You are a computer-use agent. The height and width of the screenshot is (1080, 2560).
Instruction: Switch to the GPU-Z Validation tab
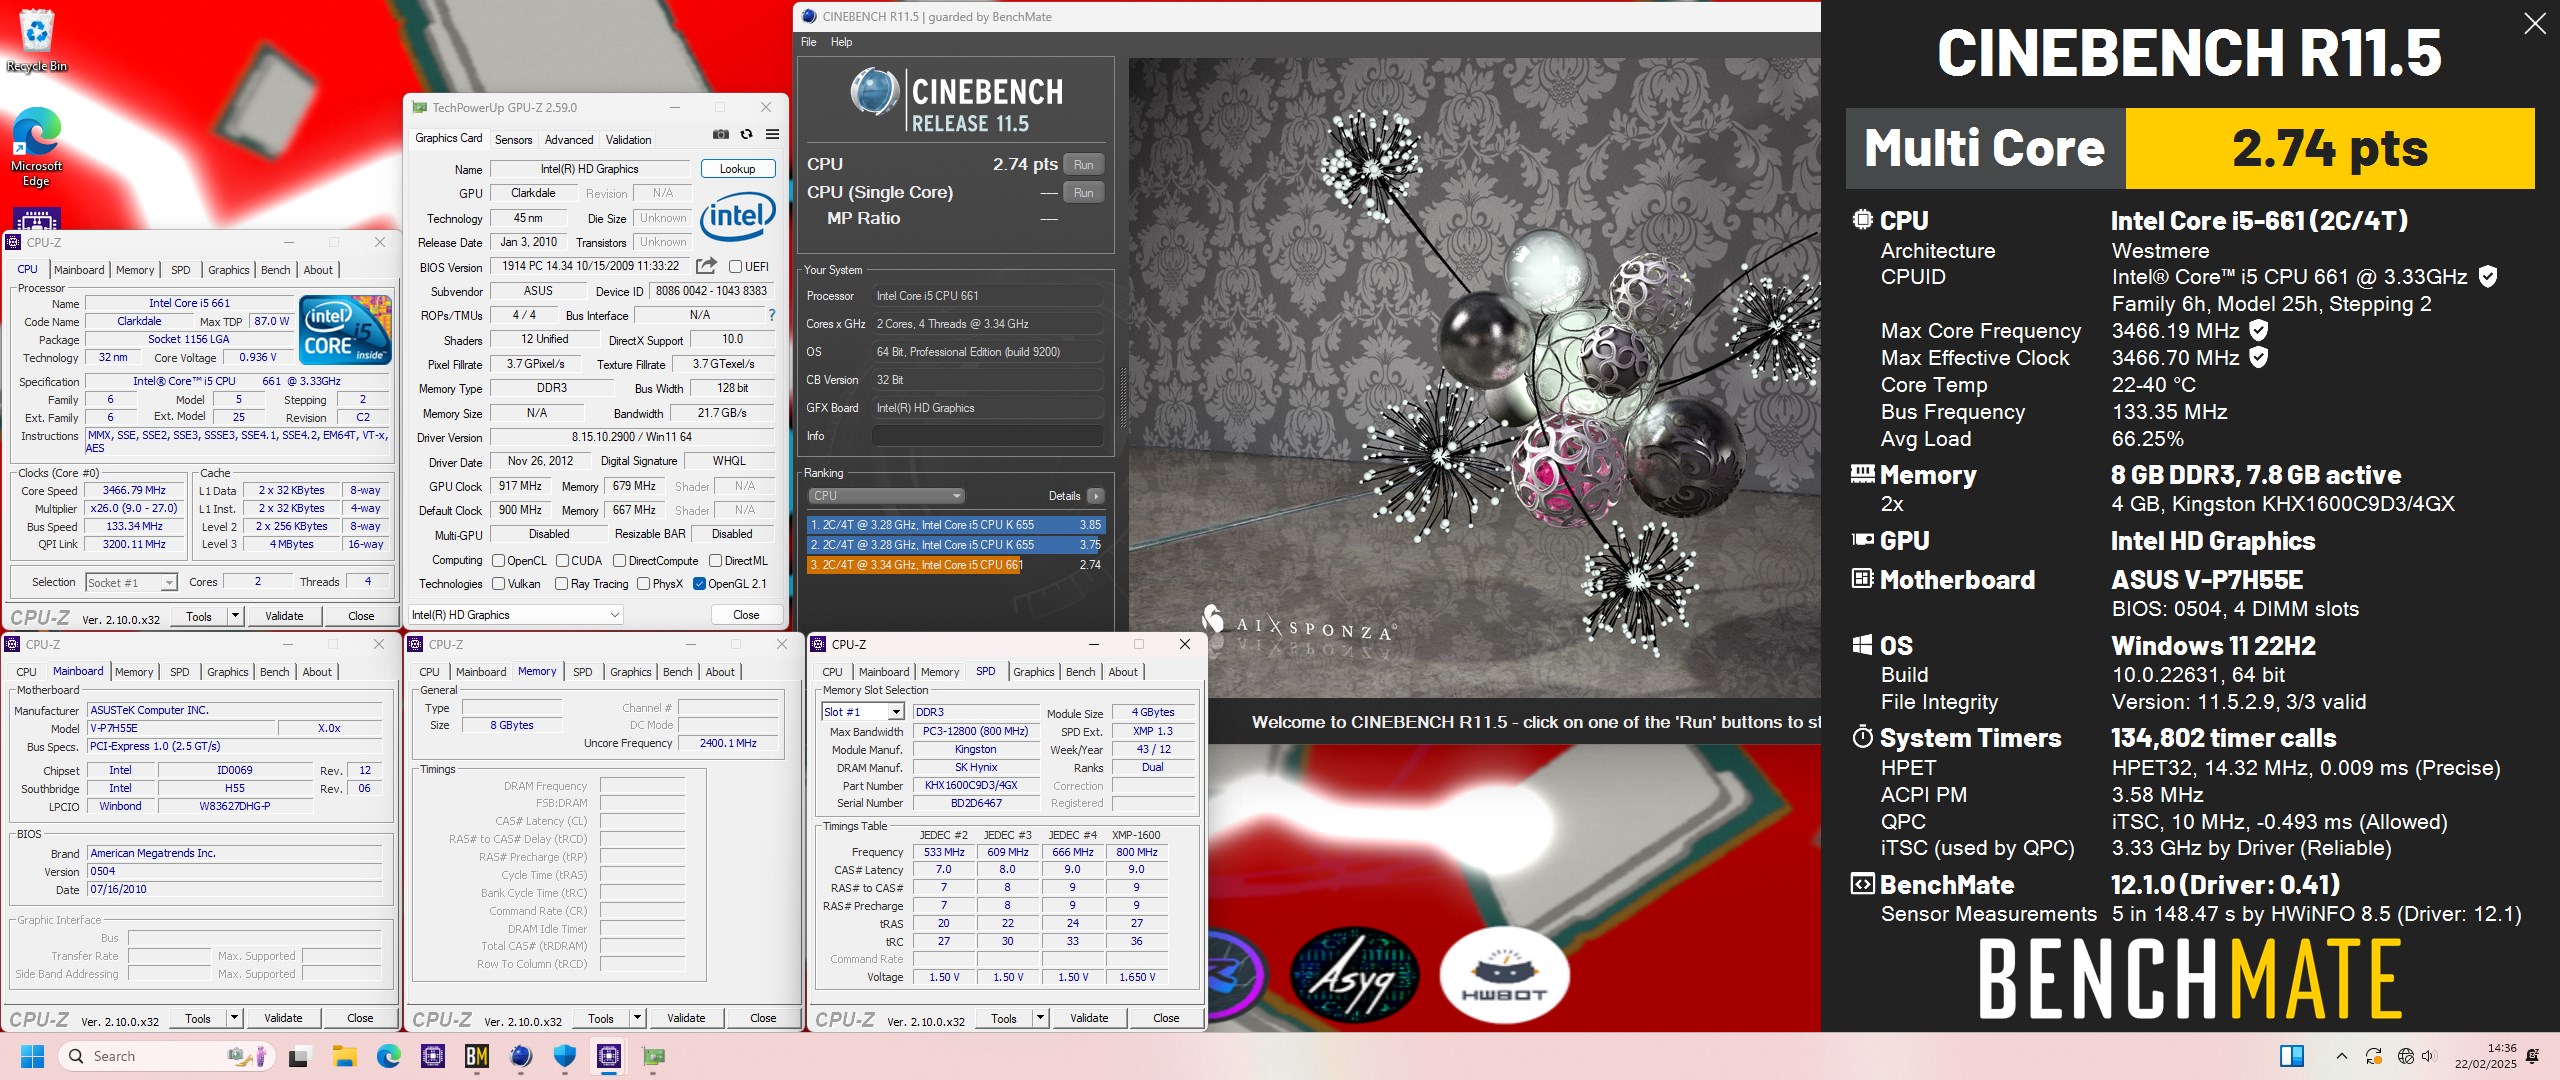628,140
